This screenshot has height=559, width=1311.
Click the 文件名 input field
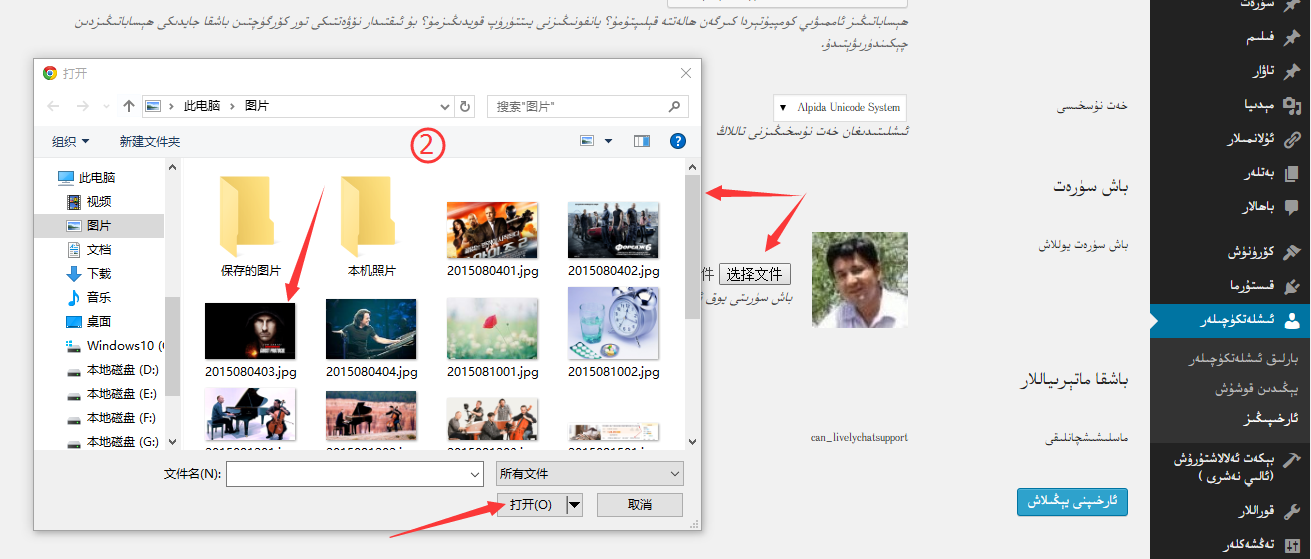pyautogui.click(x=346, y=474)
